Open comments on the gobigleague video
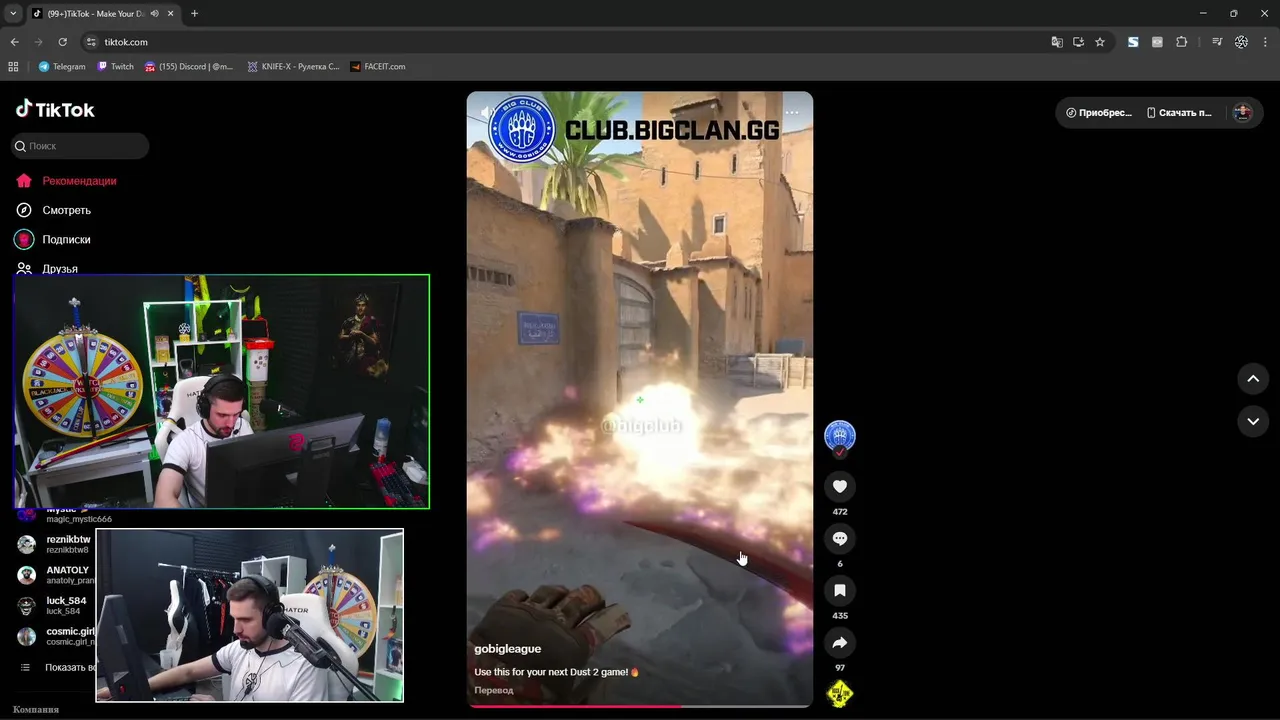 [840, 539]
